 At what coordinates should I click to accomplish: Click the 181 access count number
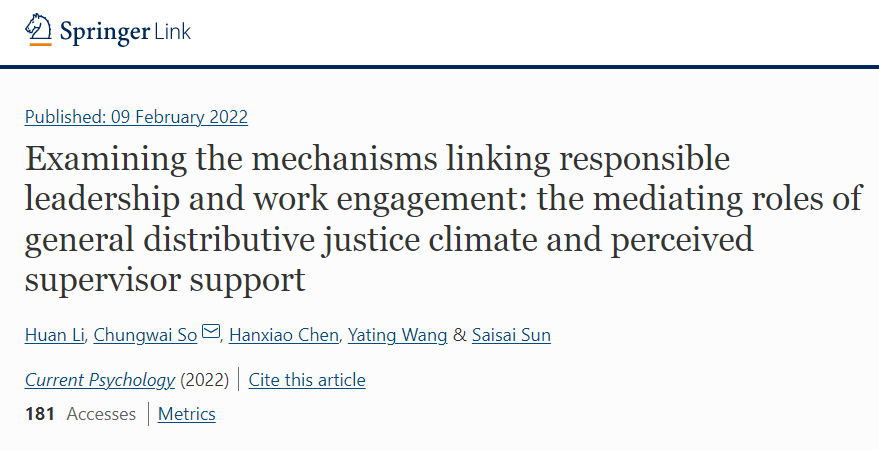40,414
